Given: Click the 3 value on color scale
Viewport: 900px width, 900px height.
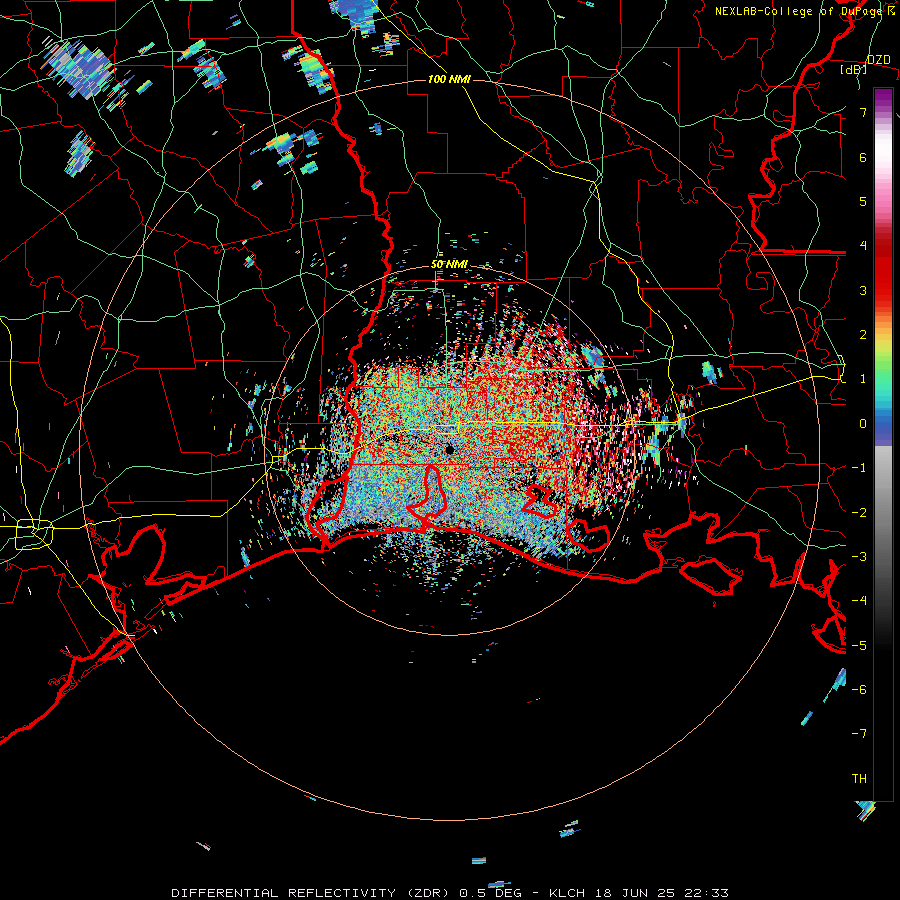Looking at the screenshot, I should 863,290.
